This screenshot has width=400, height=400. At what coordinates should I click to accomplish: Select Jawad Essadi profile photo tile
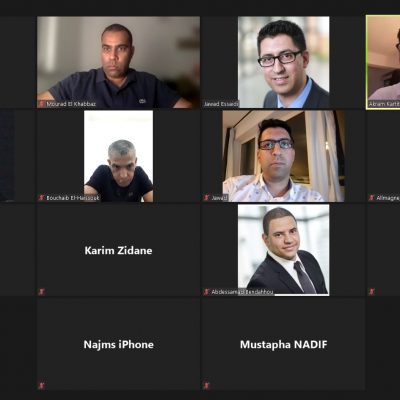pyautogui.click(x=284, y=62)
